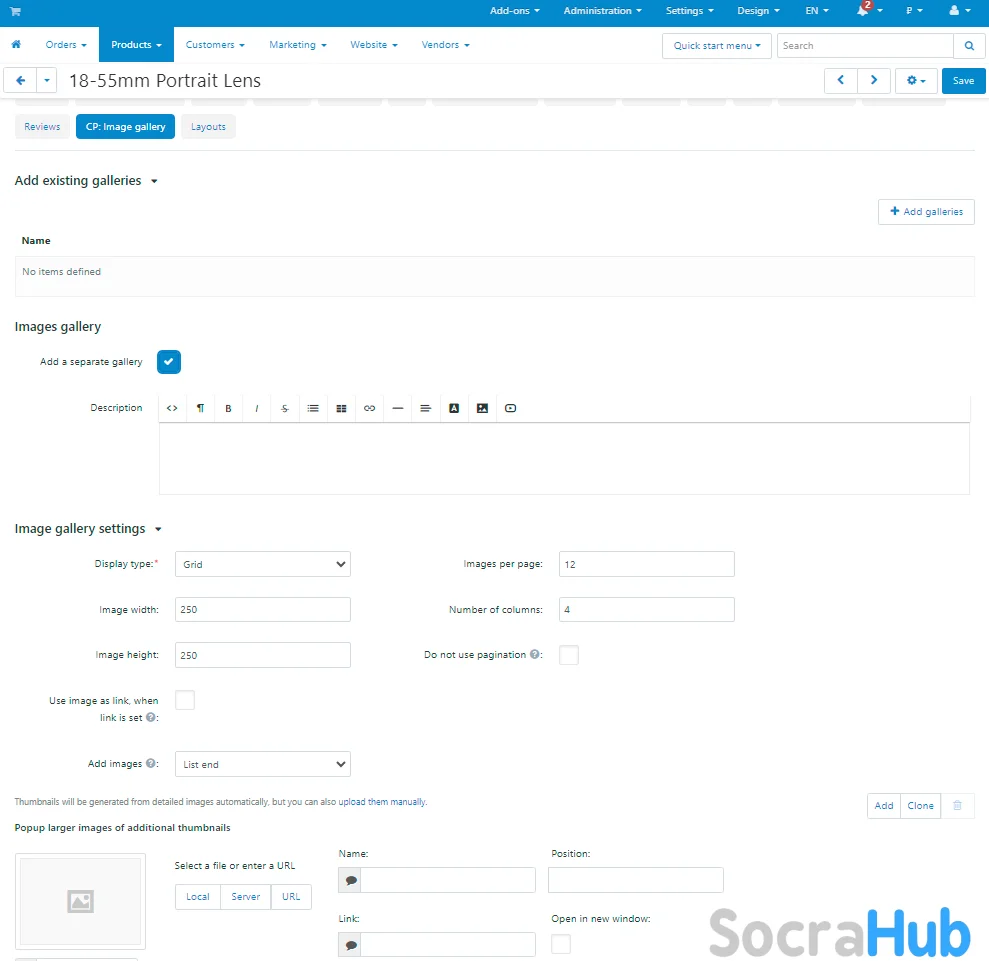Viewport: 989px width, 961px height.
Task: Click the Add image button
Action: point(884,805)
